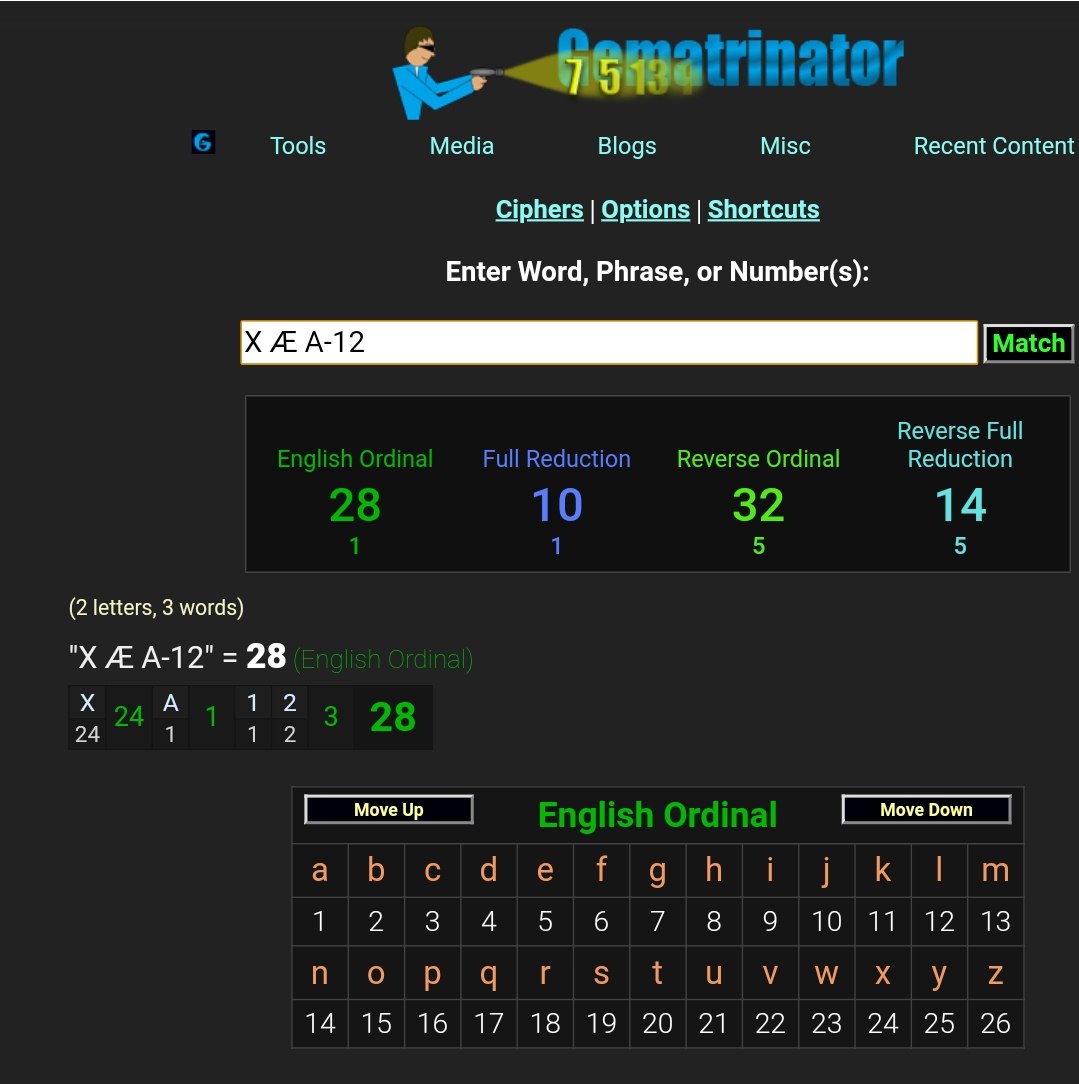This screenshot has height=1084, width=1079.
Task: Click the Reverse Ordinal value 32
Action: point(758,505)
